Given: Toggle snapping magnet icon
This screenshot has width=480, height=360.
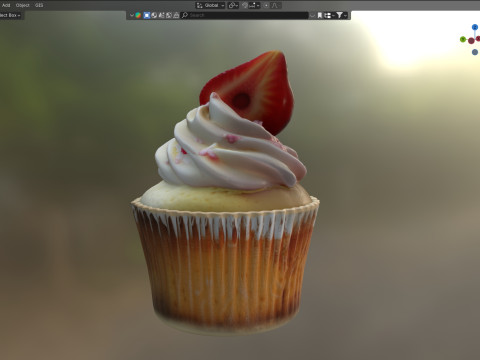Looking at the screenshot, I should click(x=245, y=5).
